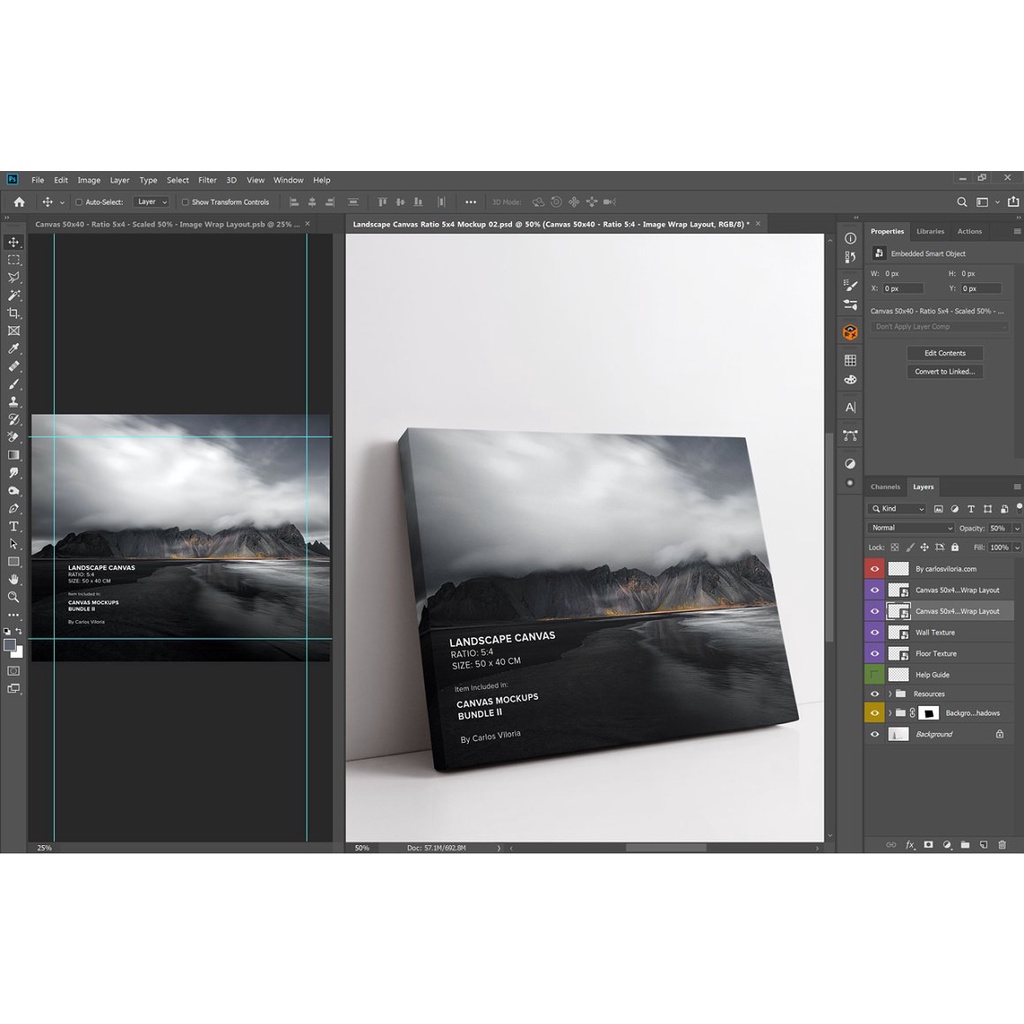Select the Pen tool

[14, 508]
